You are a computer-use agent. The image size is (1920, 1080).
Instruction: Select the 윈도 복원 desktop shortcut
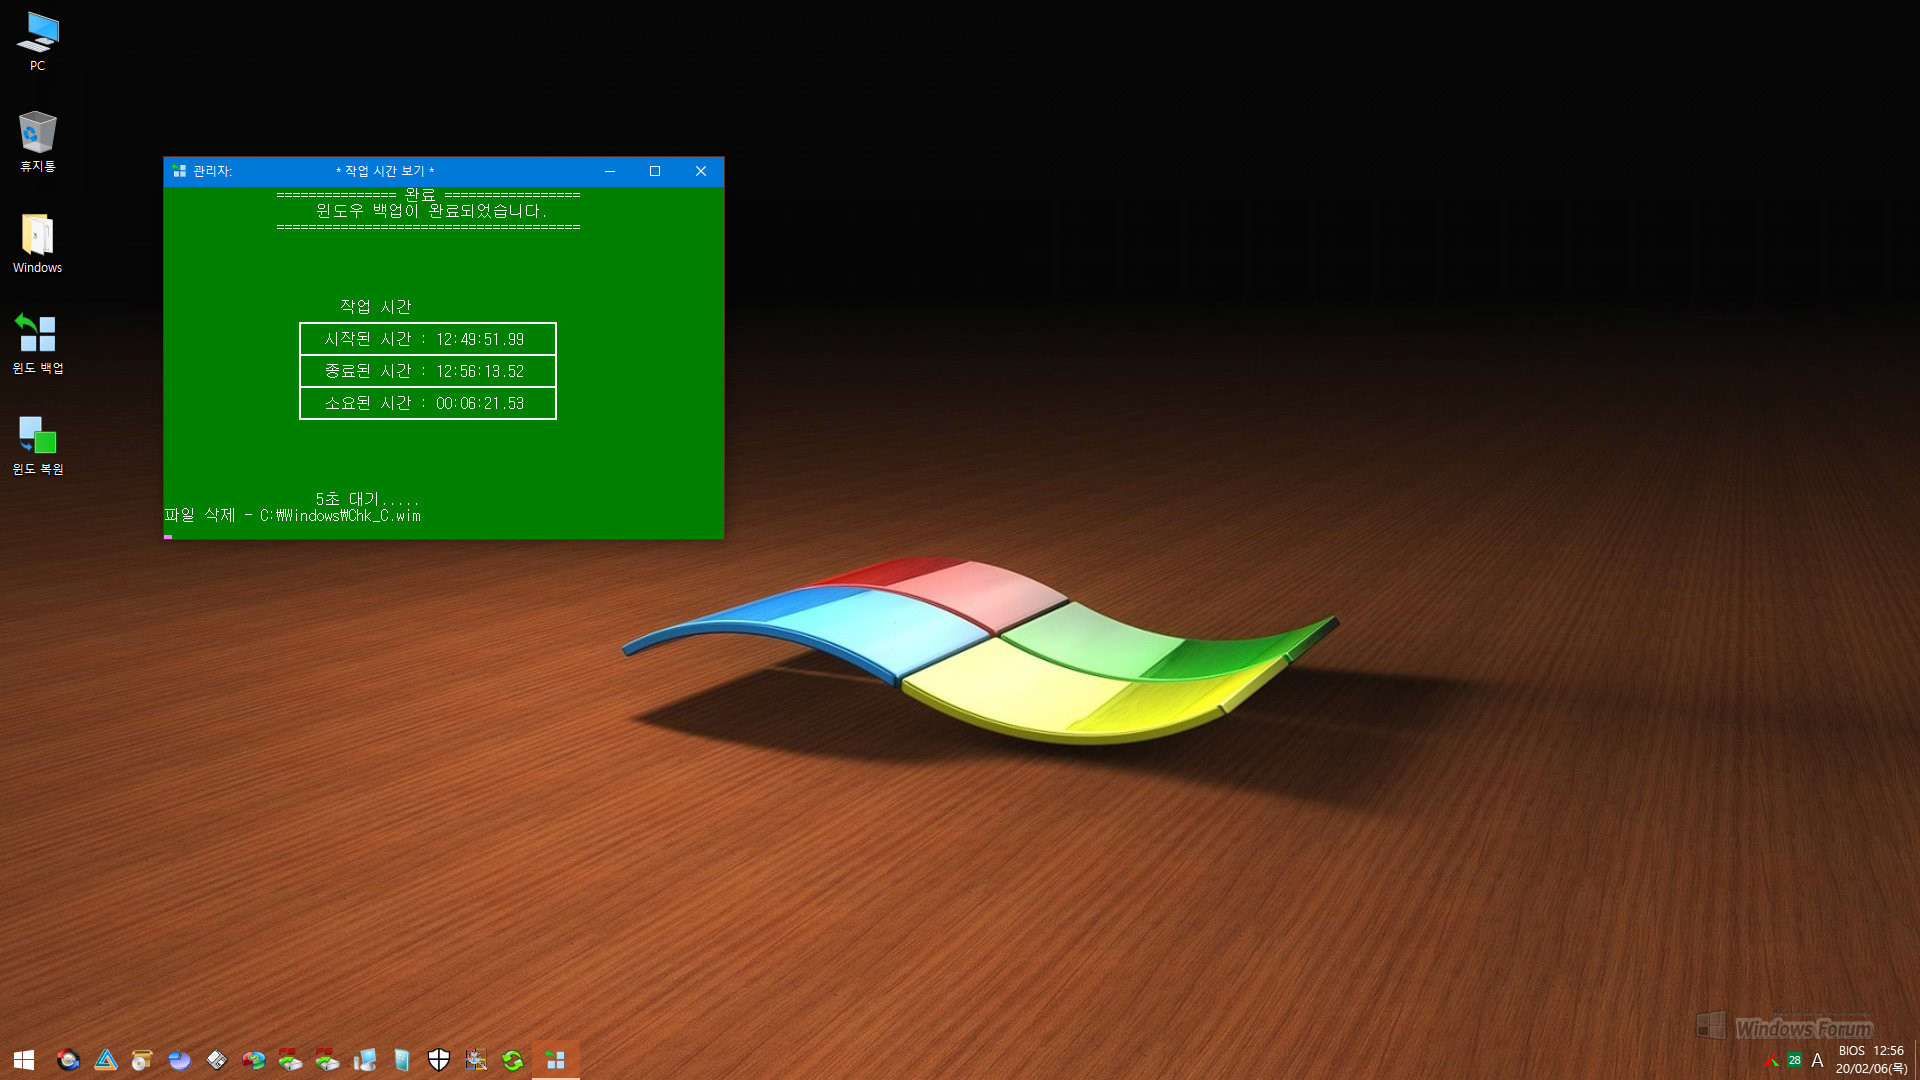pyautogui.click(x=38, y=444)
